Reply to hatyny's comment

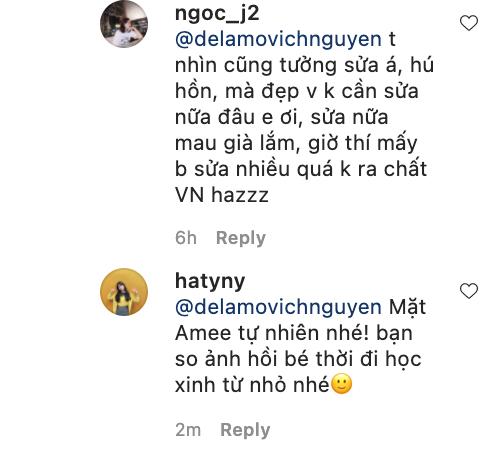click(x=245, y=430)
